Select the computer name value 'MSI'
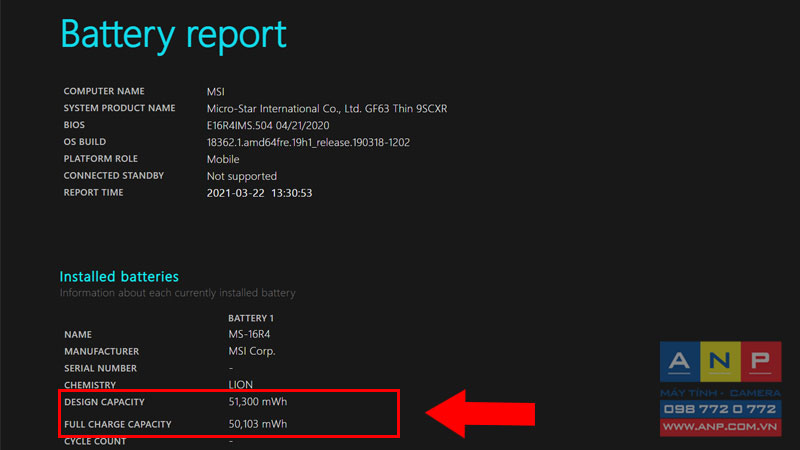Screen dimensions: 800x450 [x=215, y=92]
